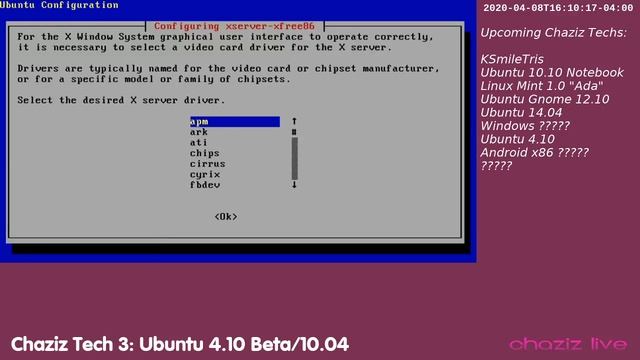This screenshot has width=640, height=360.
Task: Click 'KSmileTris' in the upcoming list
Action: pyautogui.click(x=512, y=59)
